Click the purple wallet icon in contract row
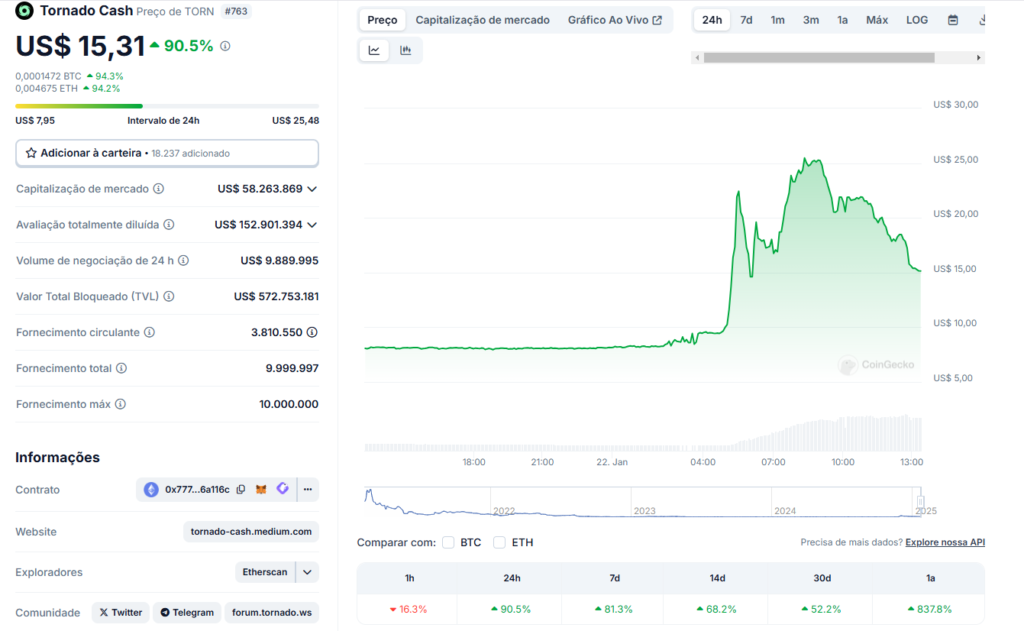The width and height of the screenshot is (1024, 631). point(282,489)
